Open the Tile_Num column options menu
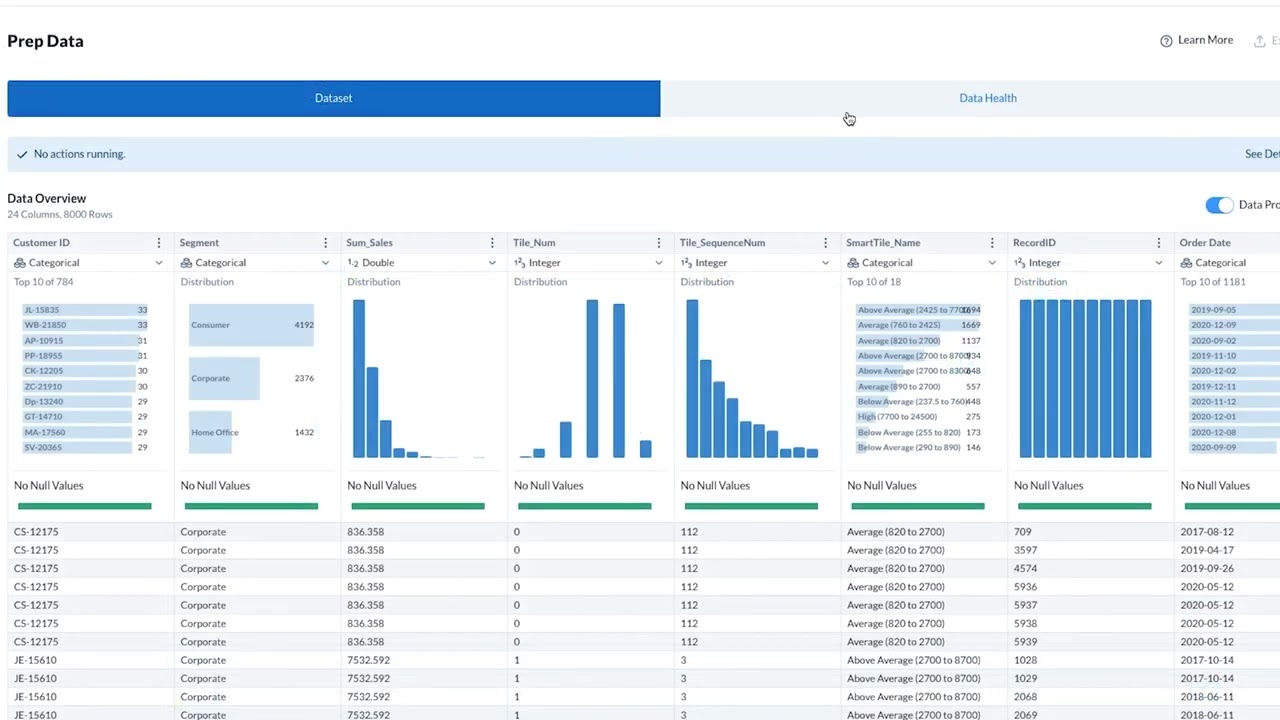This screenshot has height=720, width=1280. (x=658, y=243)
